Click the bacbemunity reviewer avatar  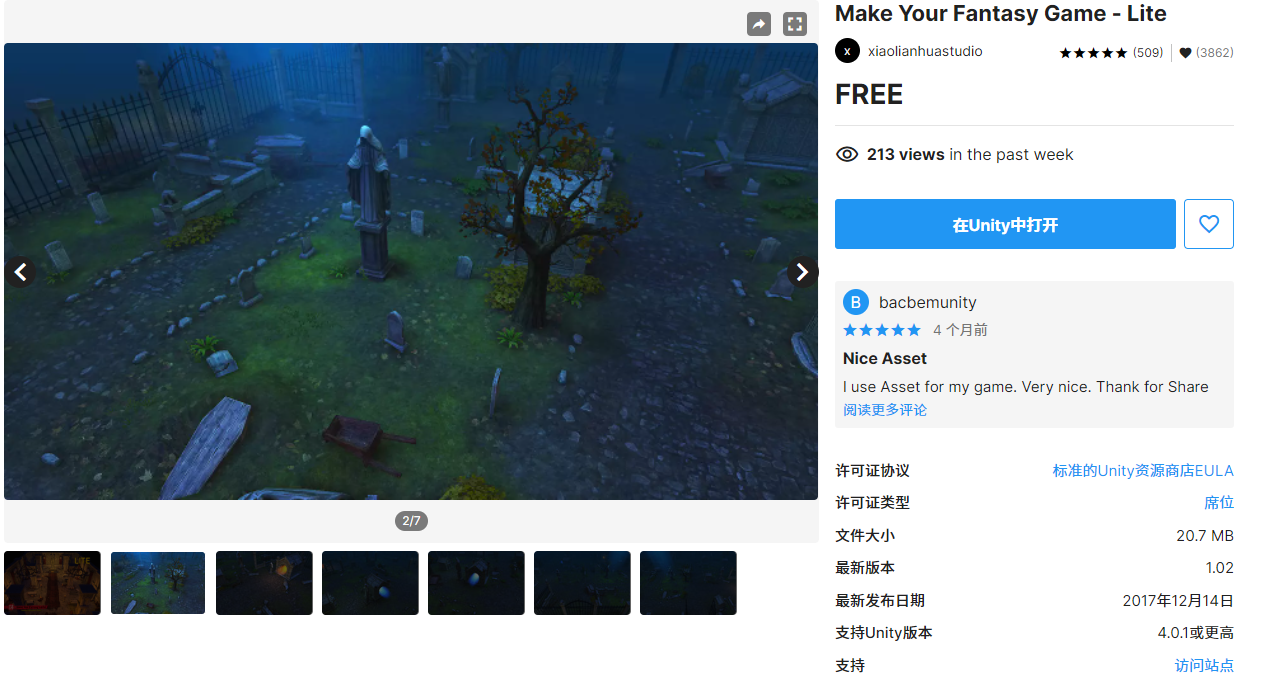click(856, 302)
